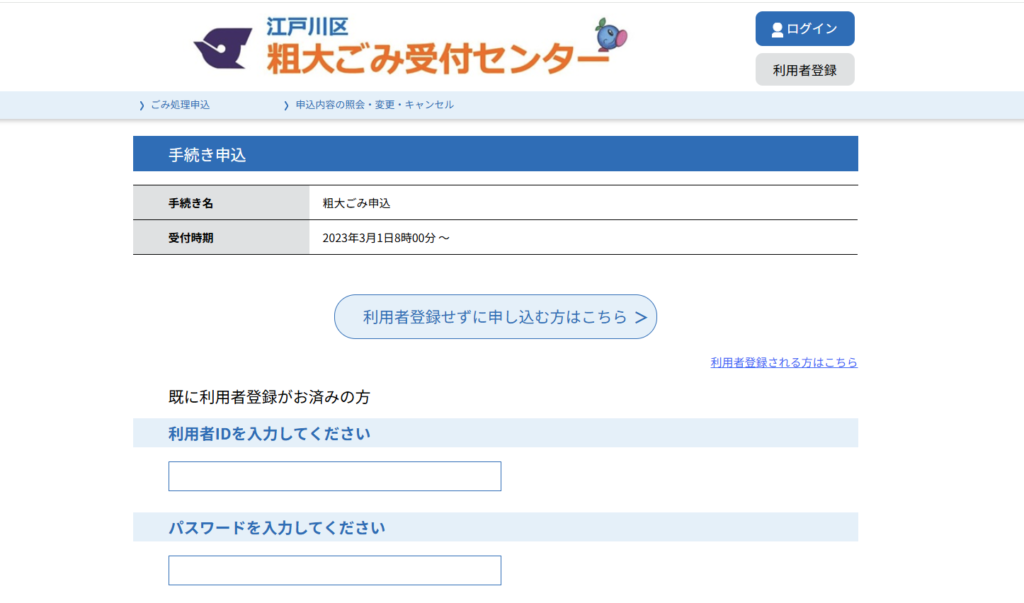The width and height of the screenshot is (1024, 603).
Task: Click the Edogawa ward purple emblem logo
Action: [222, 47]
